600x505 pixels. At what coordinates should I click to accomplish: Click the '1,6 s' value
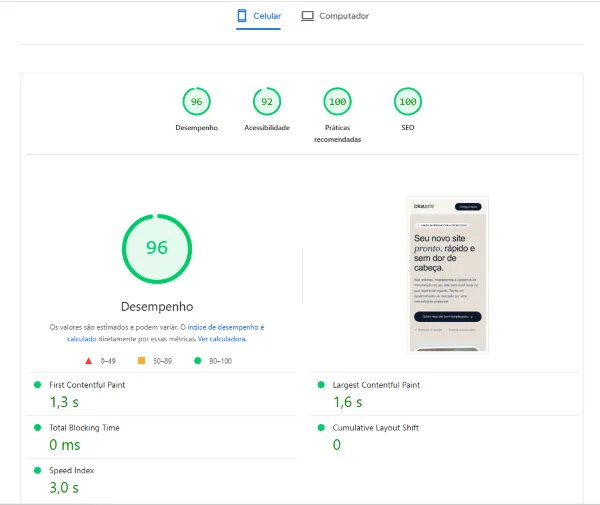click(x=347, y=402)
